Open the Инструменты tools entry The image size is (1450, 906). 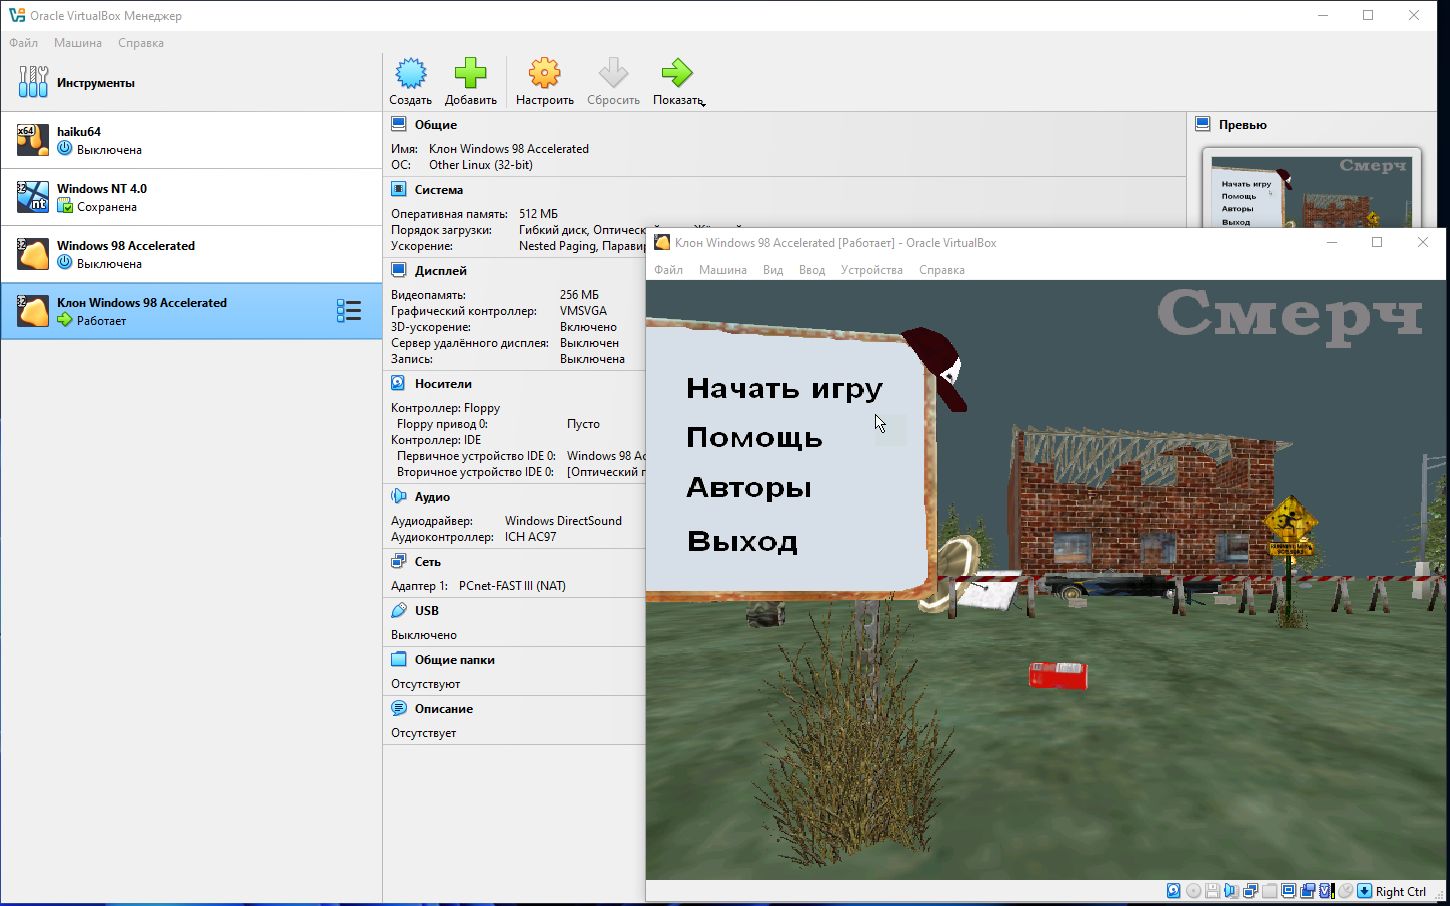(190, 82)
